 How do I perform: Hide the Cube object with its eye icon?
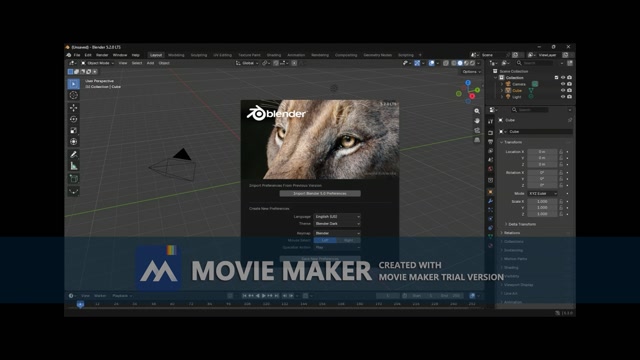(563, 90)
